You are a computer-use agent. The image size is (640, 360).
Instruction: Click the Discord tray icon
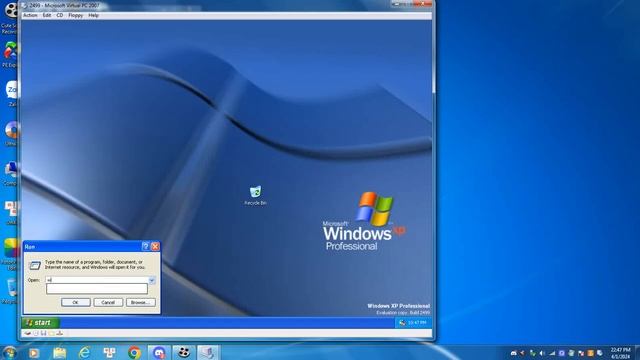click(514, 353)
